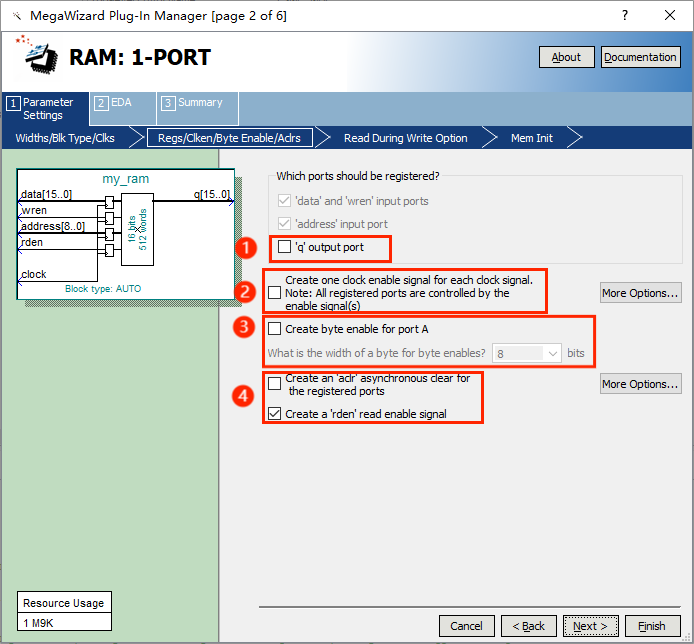Open the byte width dropdown showing 8
This screenshot has width=694, height=644.
[527, 353]
